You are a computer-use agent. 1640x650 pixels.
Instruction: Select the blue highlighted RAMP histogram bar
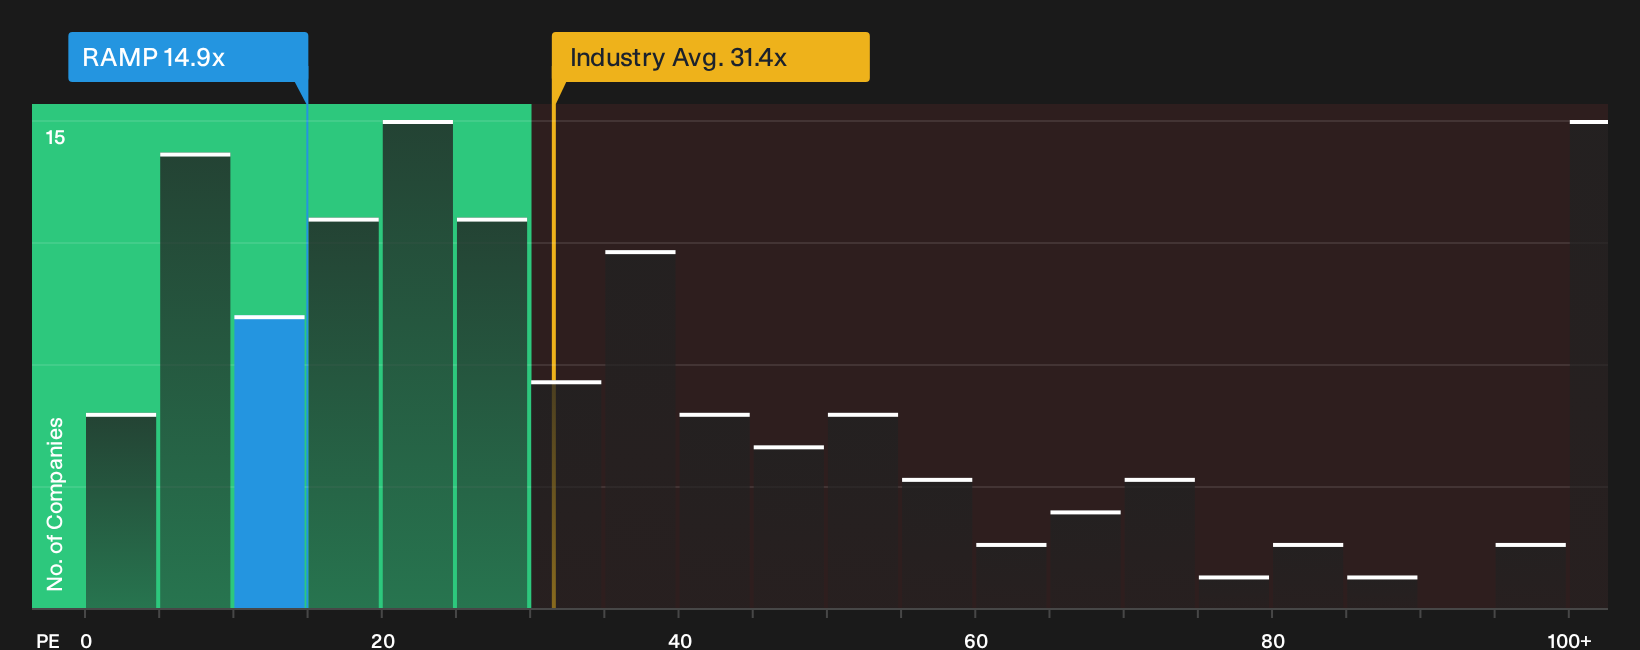click(x=270, y=462)
